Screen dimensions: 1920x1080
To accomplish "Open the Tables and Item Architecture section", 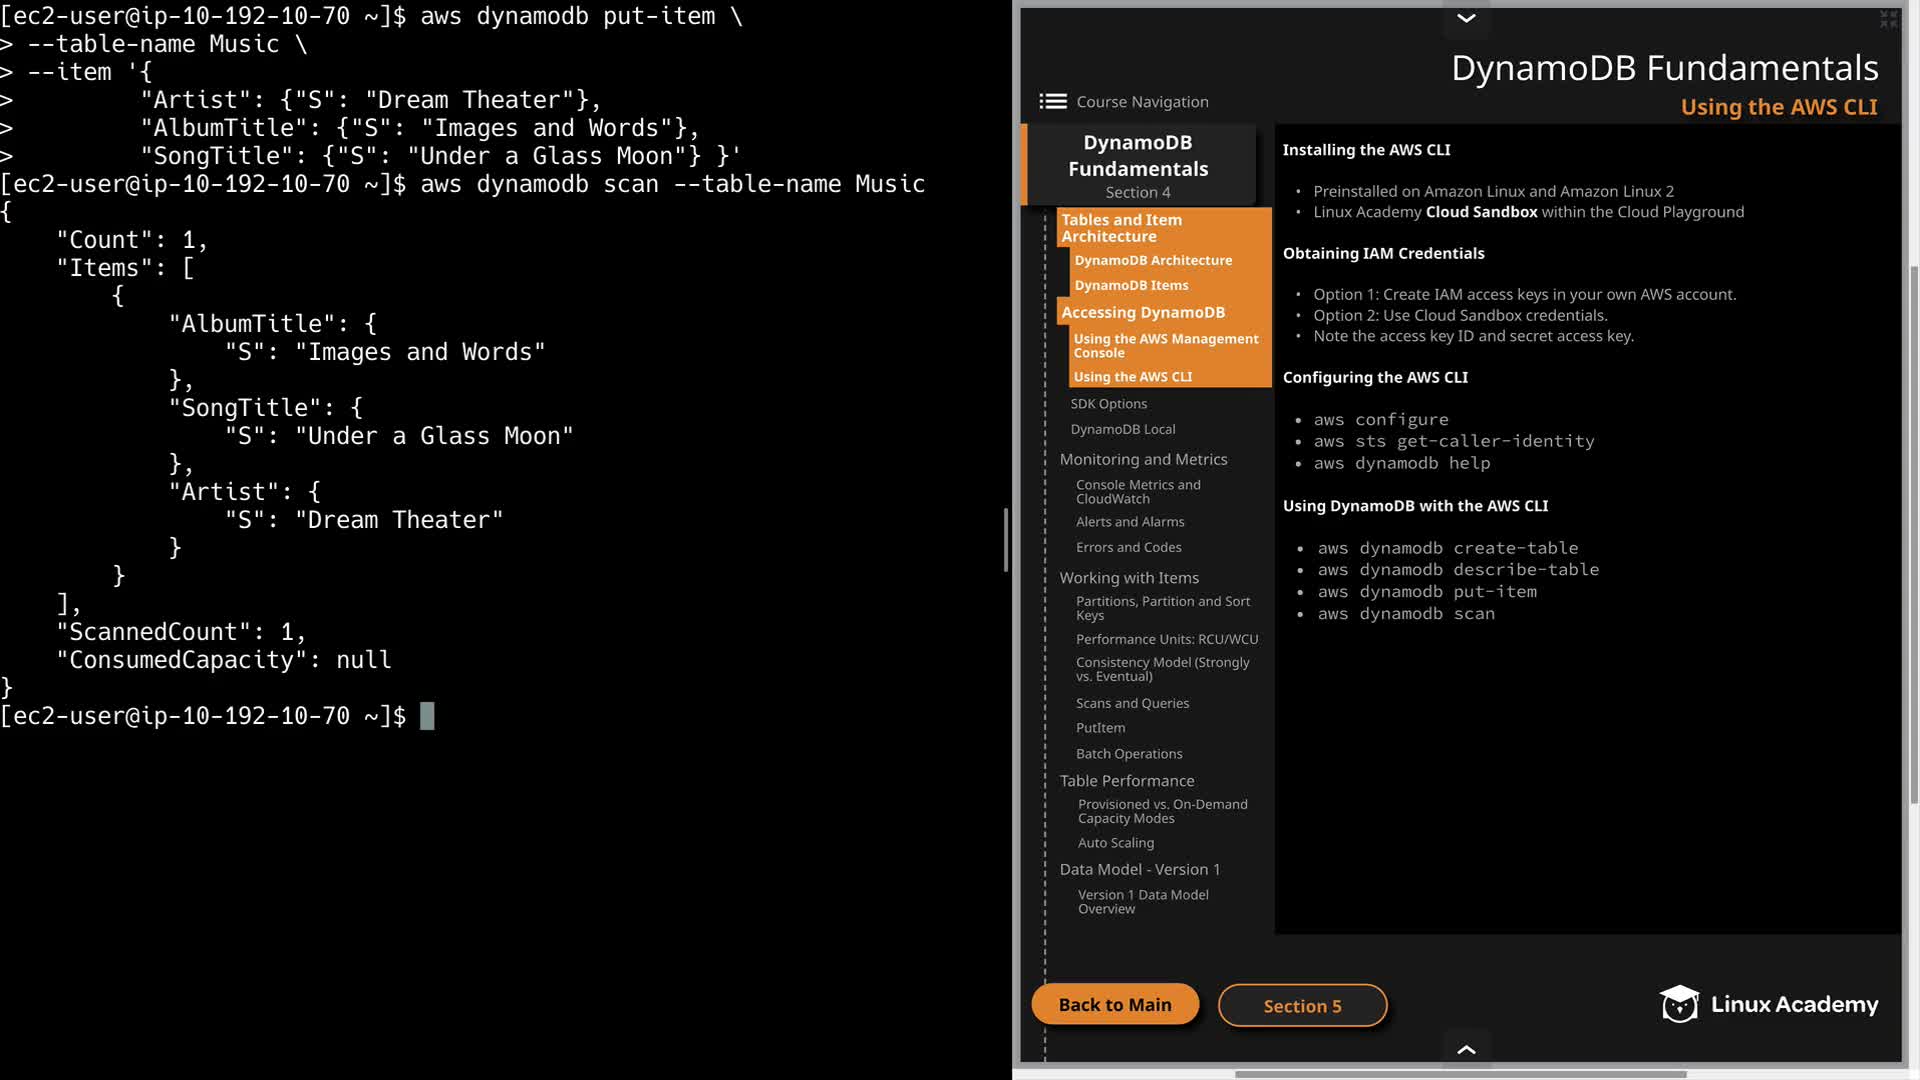I will pos(1121,228).
